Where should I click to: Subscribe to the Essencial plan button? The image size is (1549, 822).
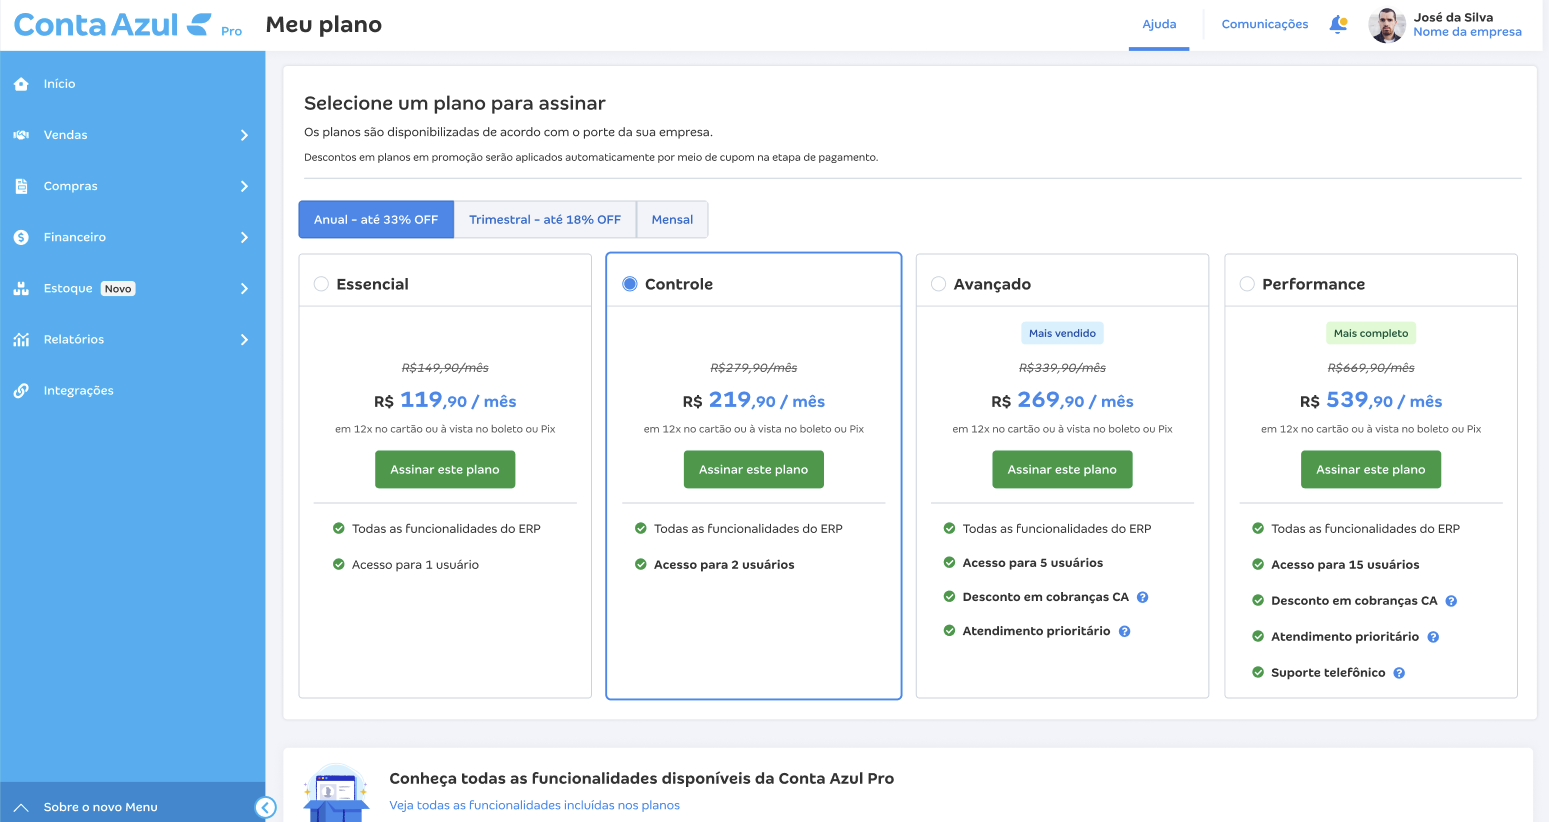click(x=445, y=470)
